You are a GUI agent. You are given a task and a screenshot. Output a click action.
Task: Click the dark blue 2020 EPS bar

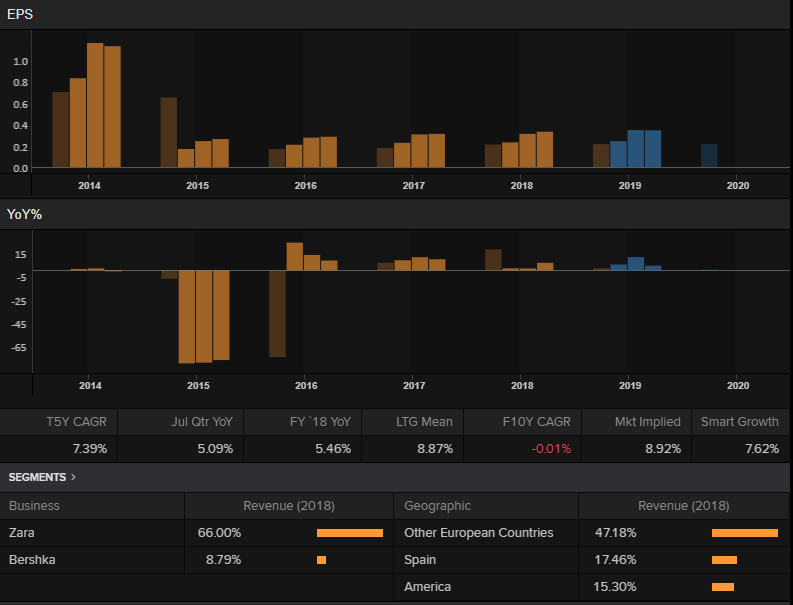click(x=709, y=155)
